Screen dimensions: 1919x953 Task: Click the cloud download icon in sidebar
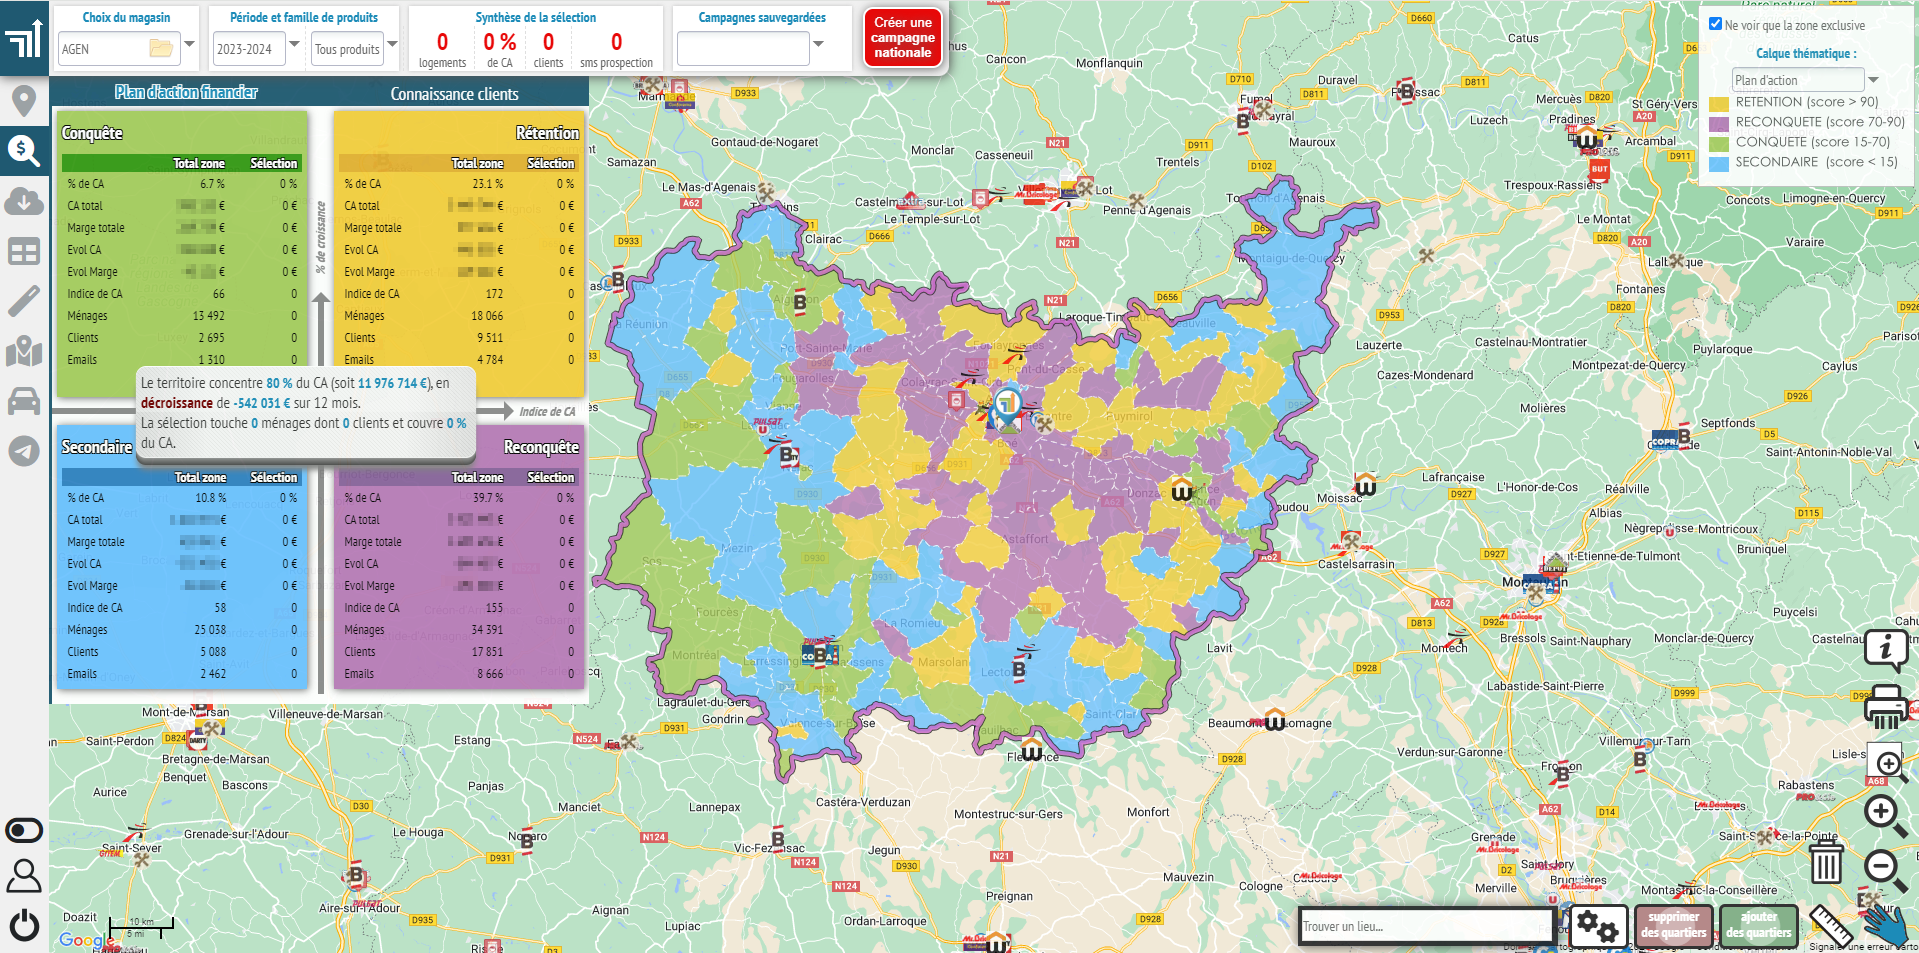tap(24, 201)
